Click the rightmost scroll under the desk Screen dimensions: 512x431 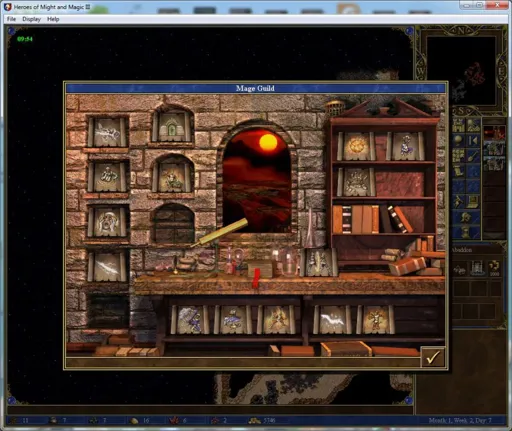point(376,320)
